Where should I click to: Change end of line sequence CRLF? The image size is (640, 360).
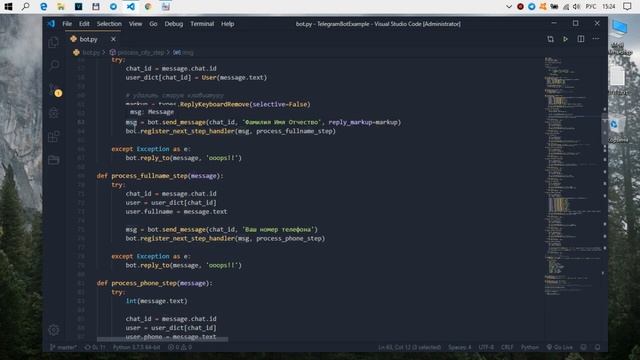(507, 347)
